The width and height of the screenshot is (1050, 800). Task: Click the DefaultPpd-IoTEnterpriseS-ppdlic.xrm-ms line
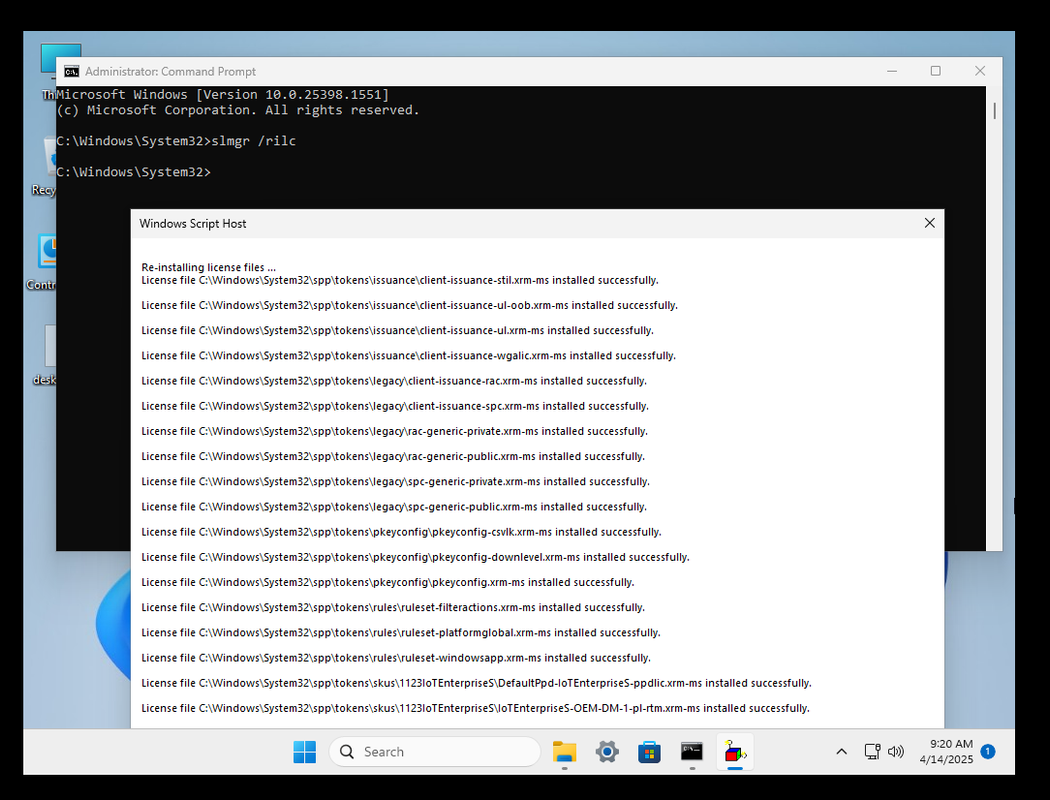click(x=476, y=684)
